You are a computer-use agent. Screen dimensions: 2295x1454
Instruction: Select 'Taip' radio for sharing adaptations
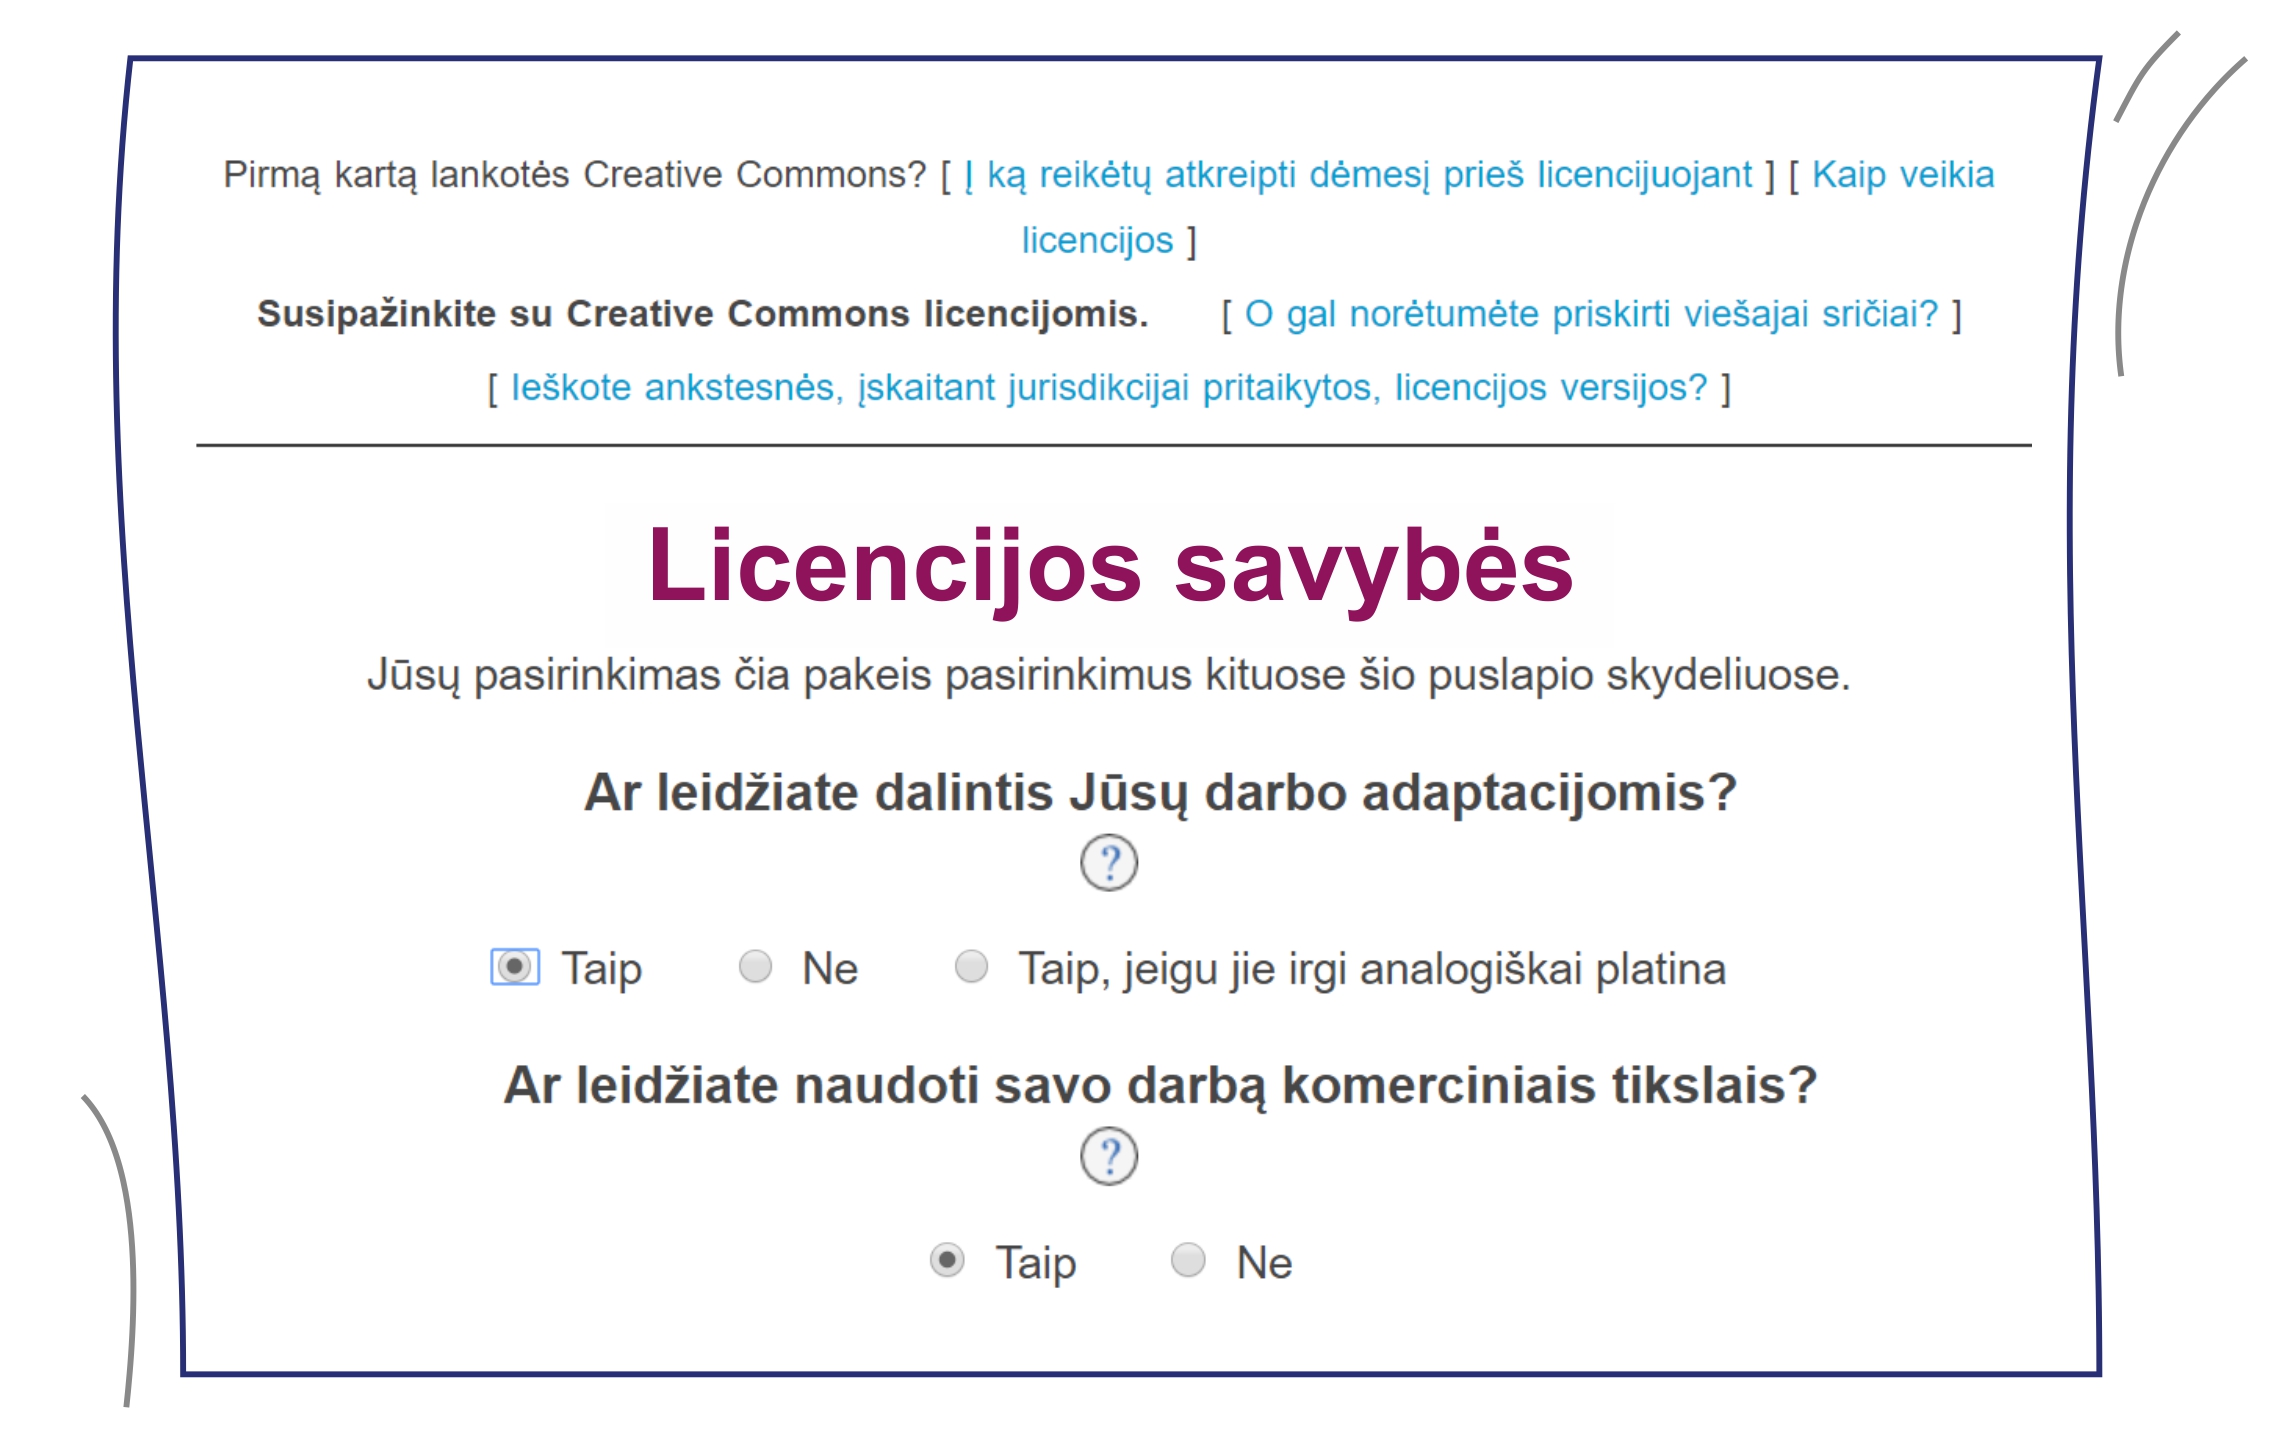[x=514, y=967]
